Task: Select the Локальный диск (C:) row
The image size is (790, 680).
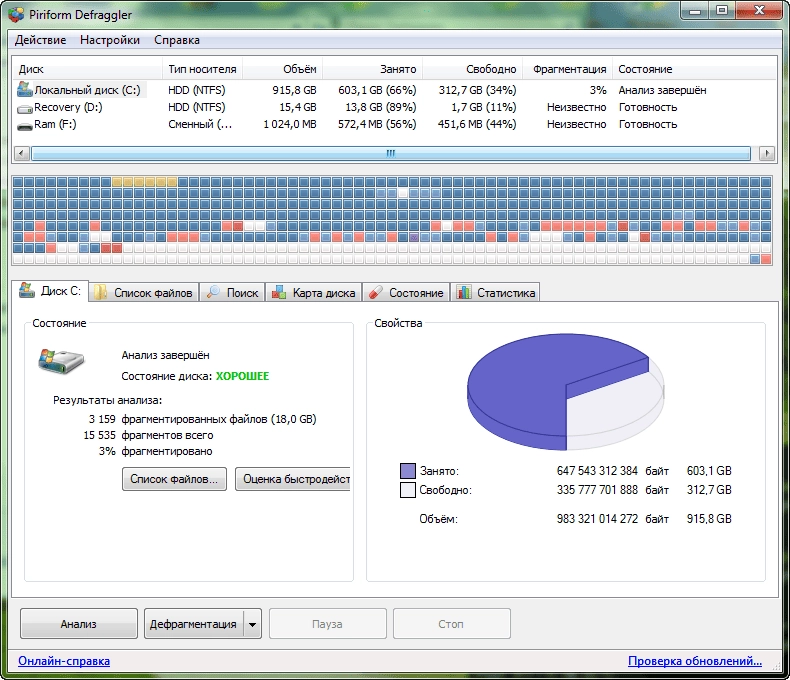Action: (x=394, y=90)
